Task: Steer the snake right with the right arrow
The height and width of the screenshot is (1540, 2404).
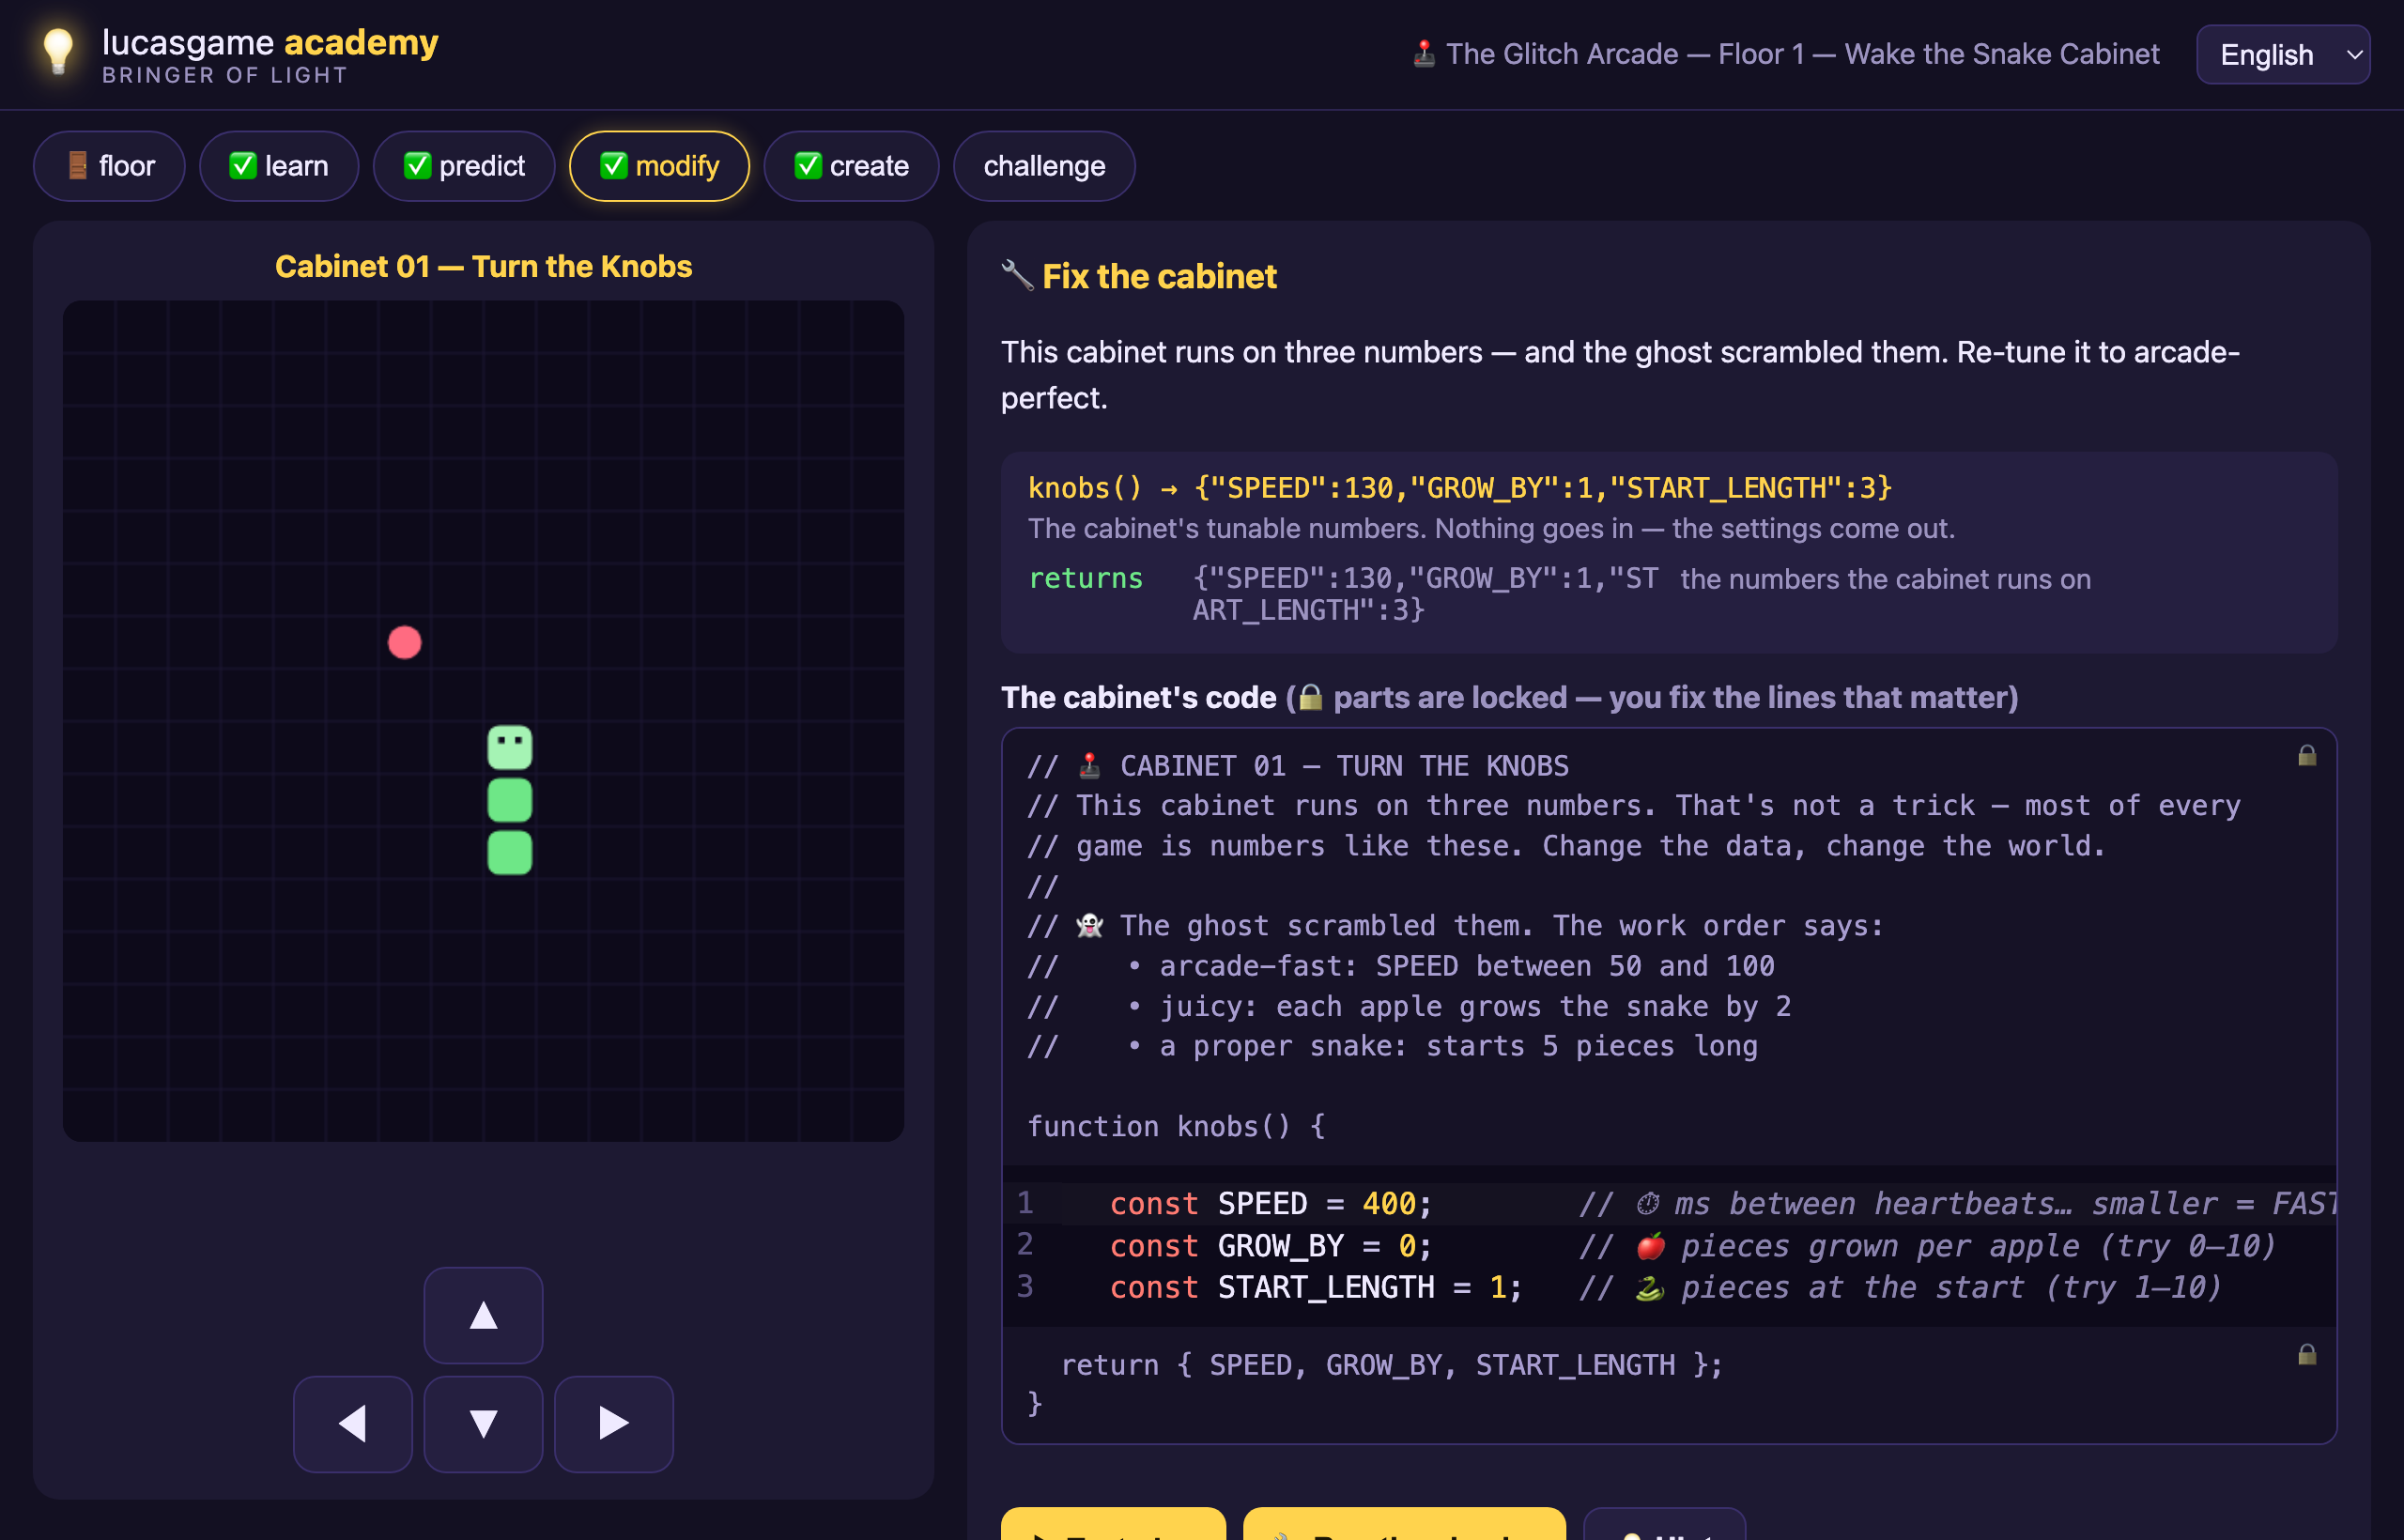Action: 613,1423
